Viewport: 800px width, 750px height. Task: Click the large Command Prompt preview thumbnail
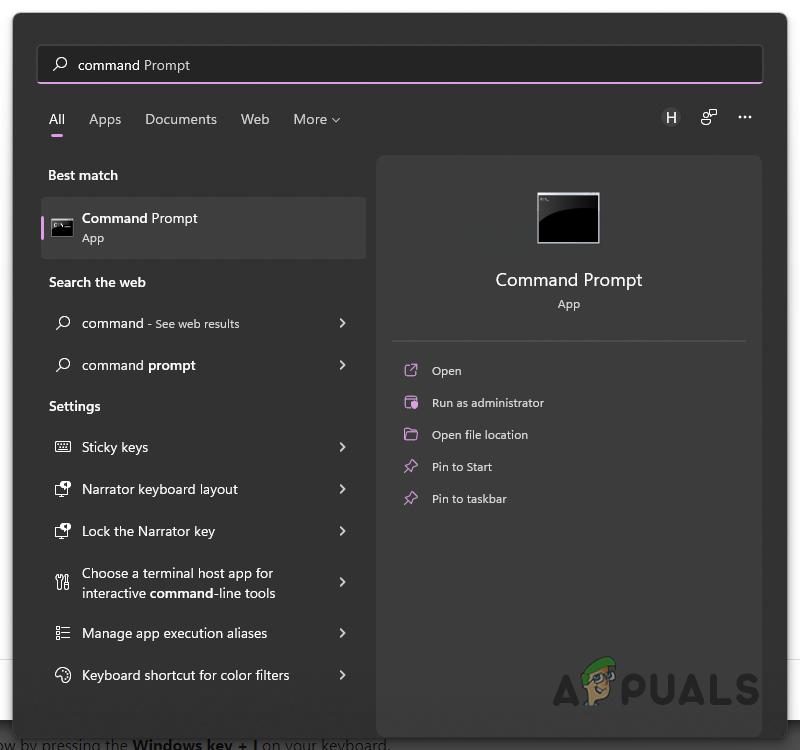(x=568, y=218)
